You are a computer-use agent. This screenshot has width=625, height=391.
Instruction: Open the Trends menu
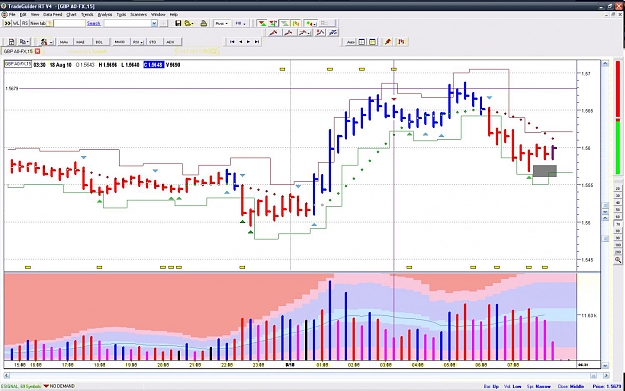[x=87, y=14]
